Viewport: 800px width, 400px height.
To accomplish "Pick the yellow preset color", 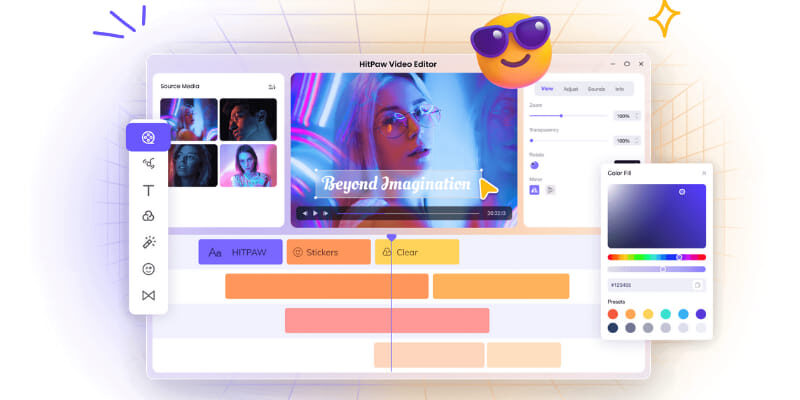I will tap(648, 314).
